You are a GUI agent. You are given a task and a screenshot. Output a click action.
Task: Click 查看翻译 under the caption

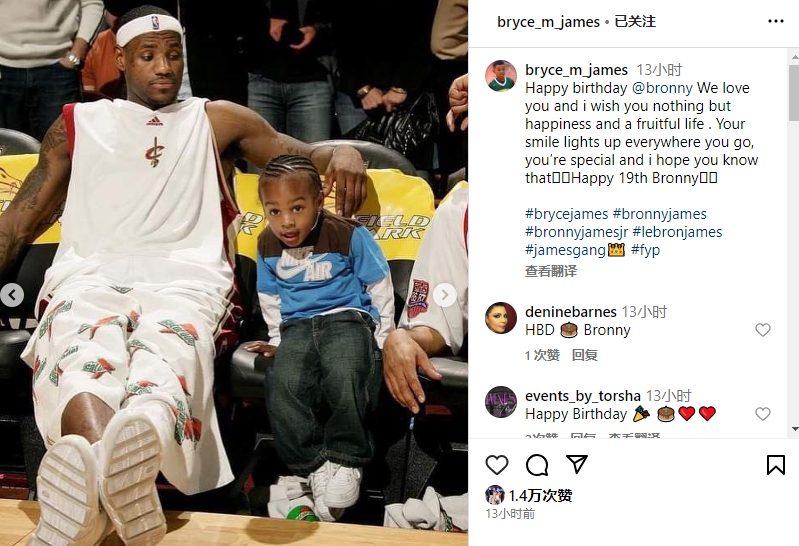[x=551, y=271]
